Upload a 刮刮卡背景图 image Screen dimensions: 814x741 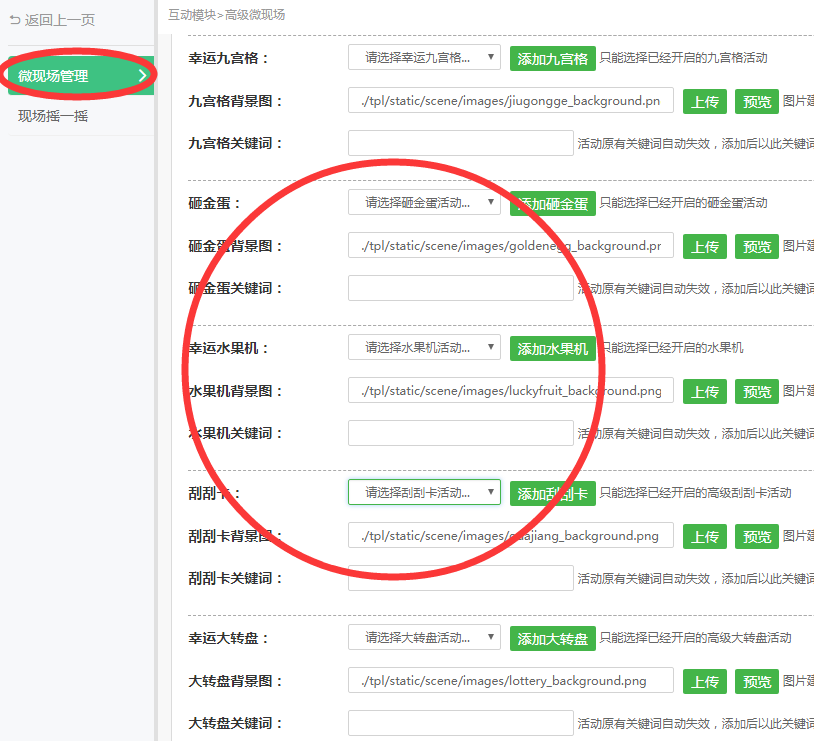(x=705, y=537)
